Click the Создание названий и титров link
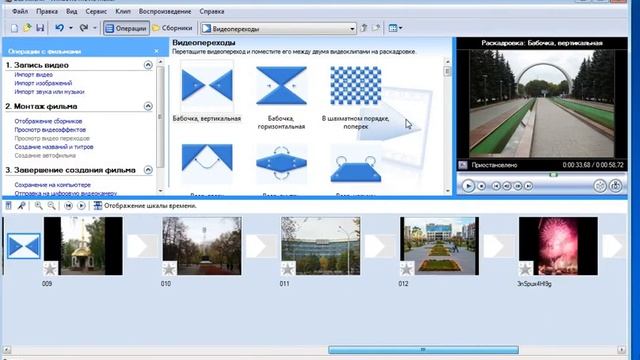 pos(54,147)
